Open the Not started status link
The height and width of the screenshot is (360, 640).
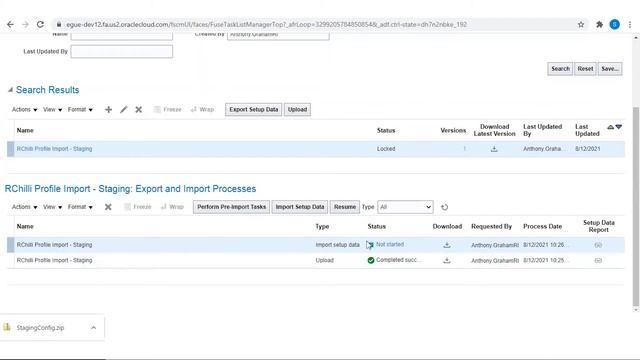point(390,244)
